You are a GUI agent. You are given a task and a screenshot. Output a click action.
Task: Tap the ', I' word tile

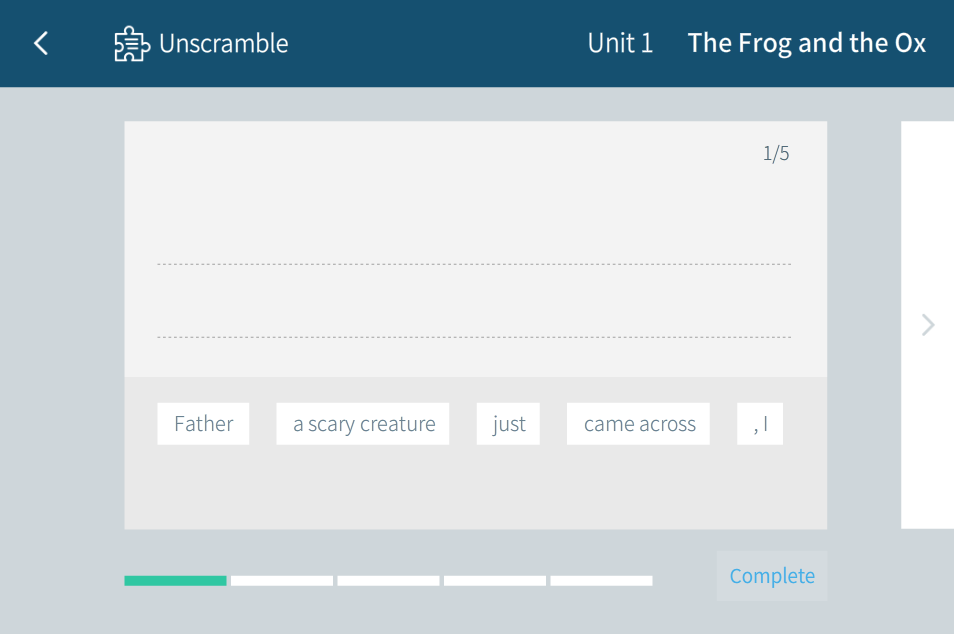(x=760, y=424)
